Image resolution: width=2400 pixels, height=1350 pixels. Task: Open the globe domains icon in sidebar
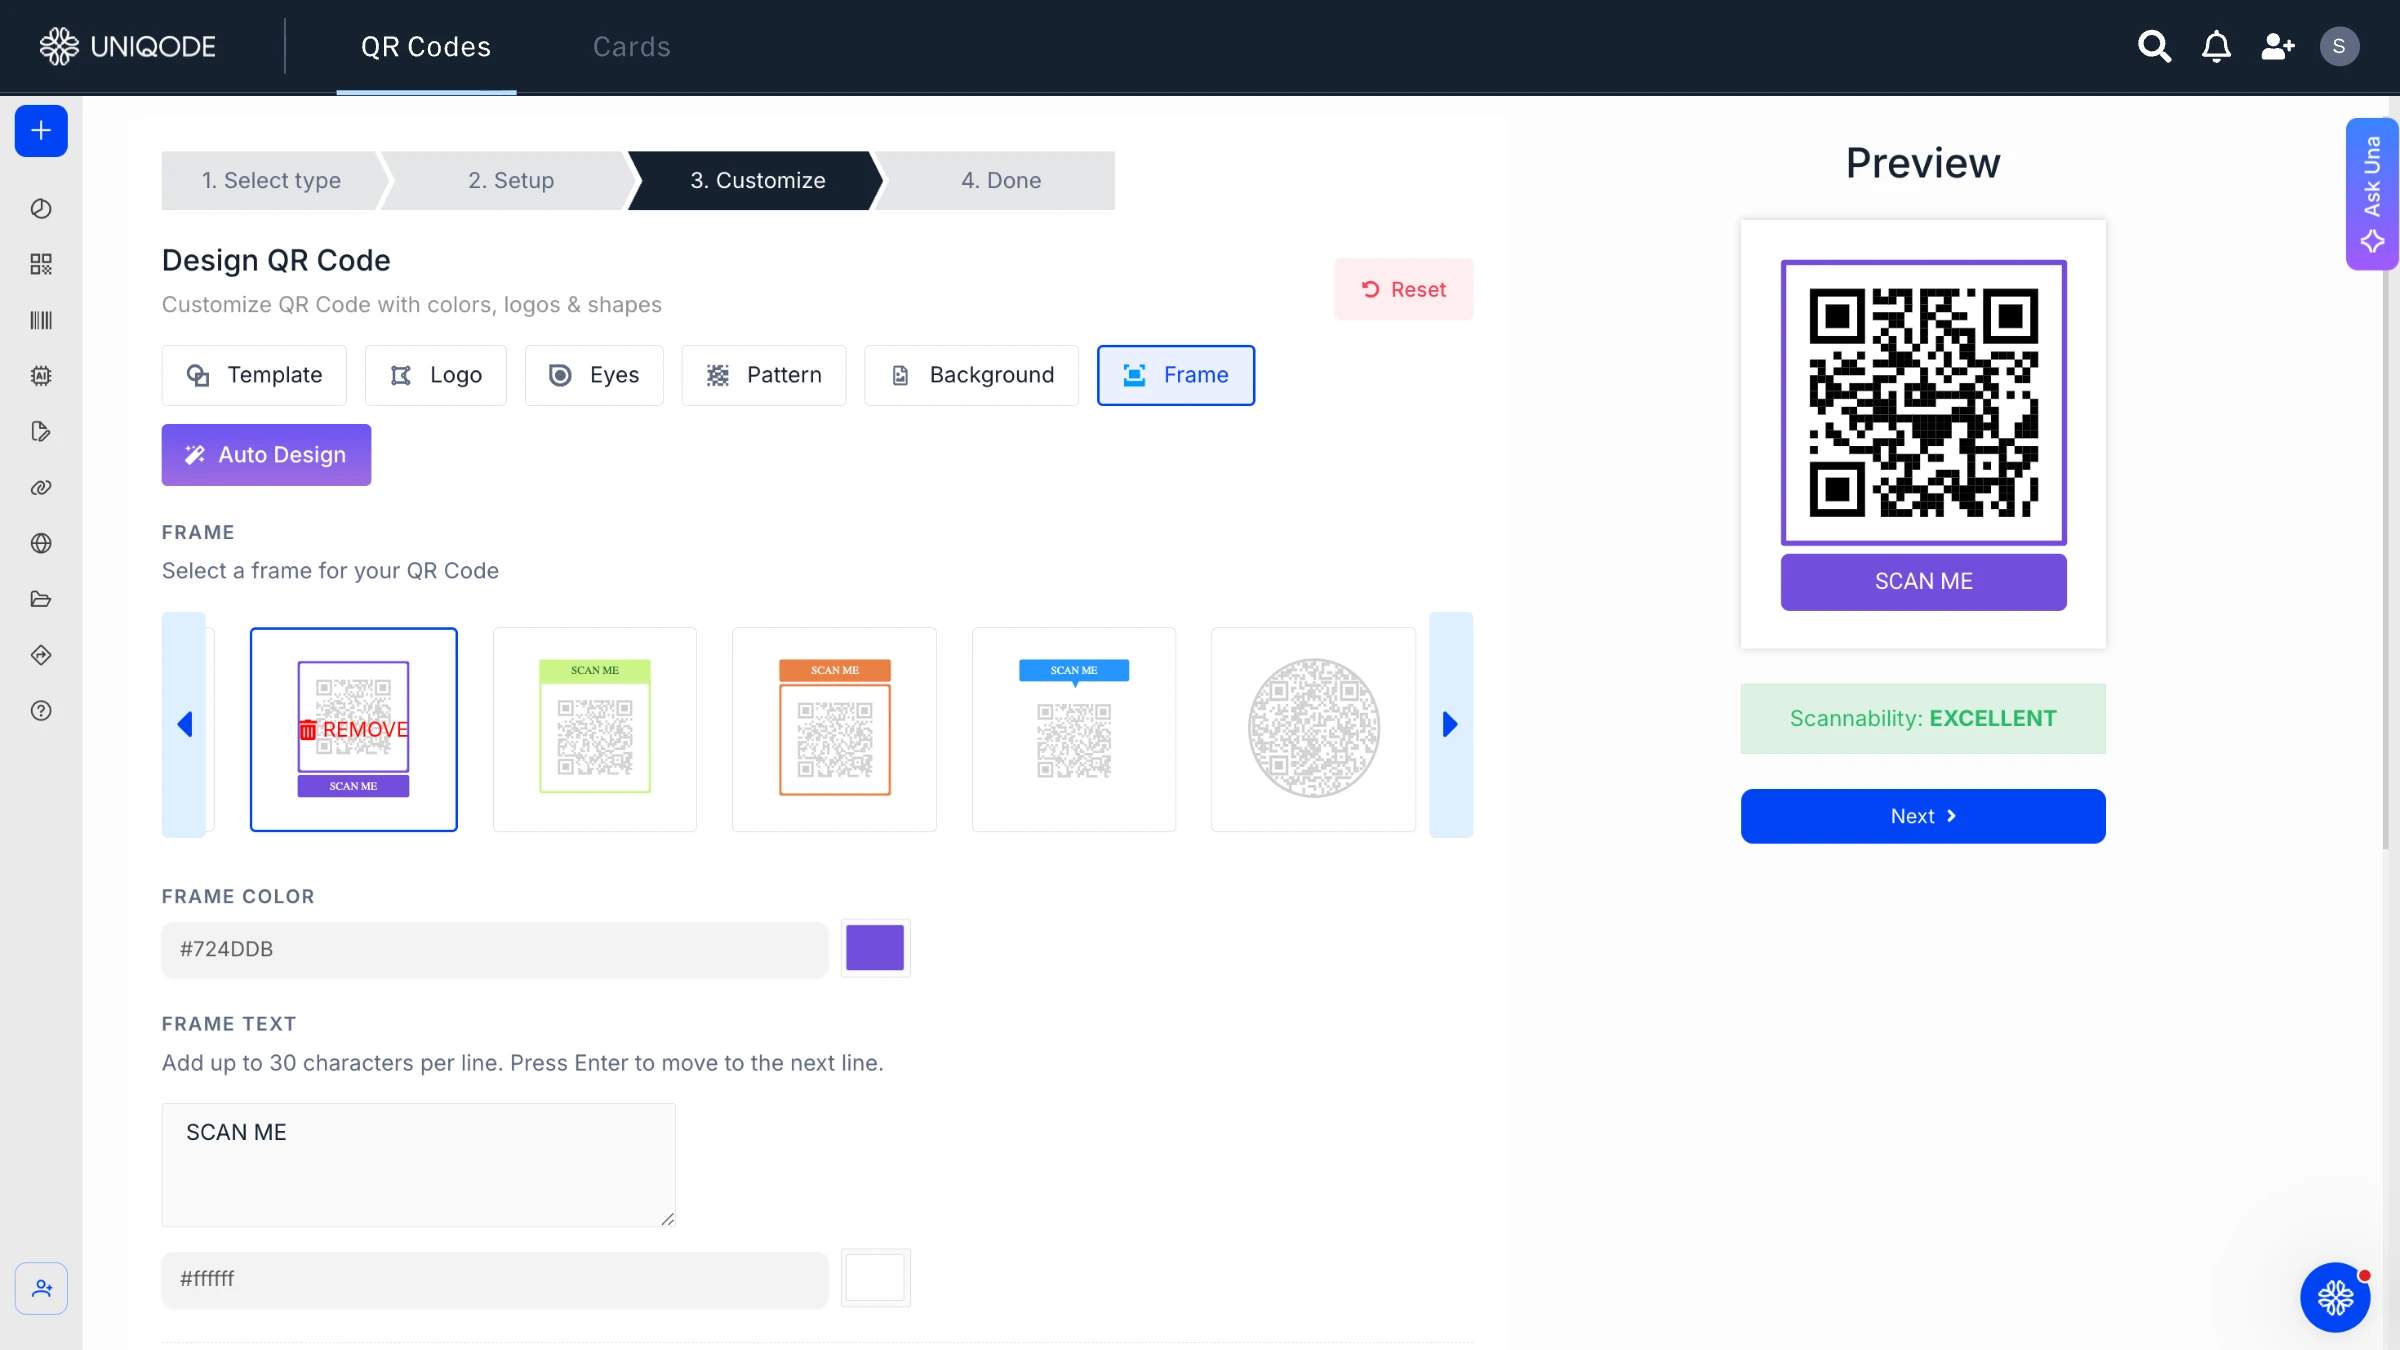click(x=41, y=543)
